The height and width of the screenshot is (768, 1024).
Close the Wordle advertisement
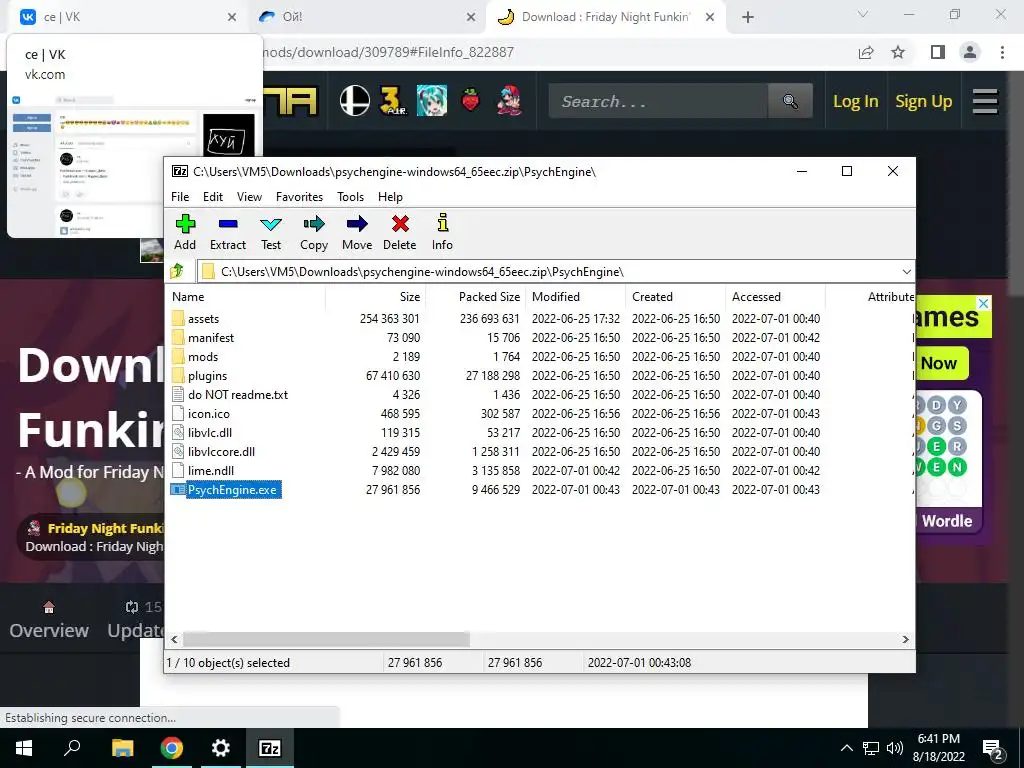click(x=983, y=304)
